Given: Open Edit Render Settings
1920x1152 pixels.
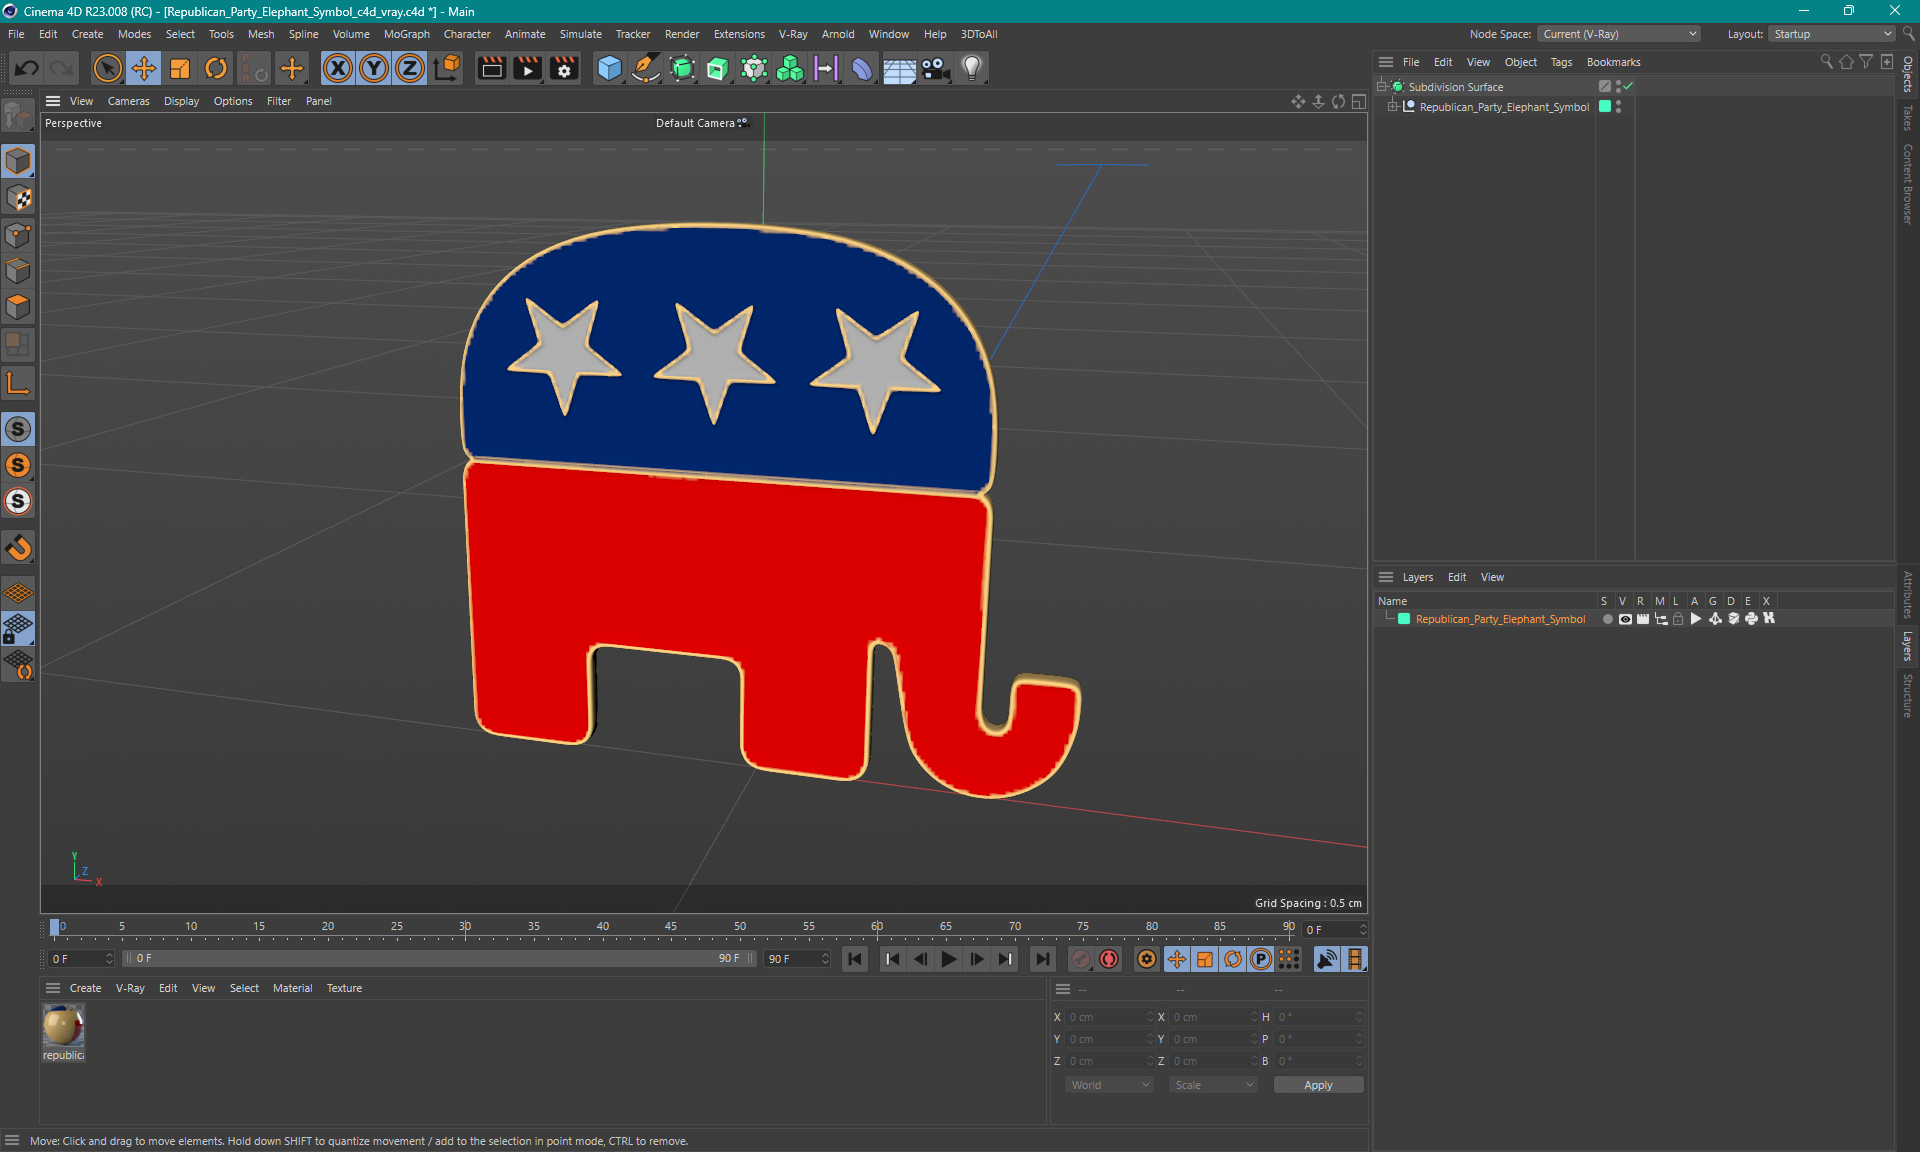Looking at the screenshot, I should pyautogui.click(x=564, y=68).
